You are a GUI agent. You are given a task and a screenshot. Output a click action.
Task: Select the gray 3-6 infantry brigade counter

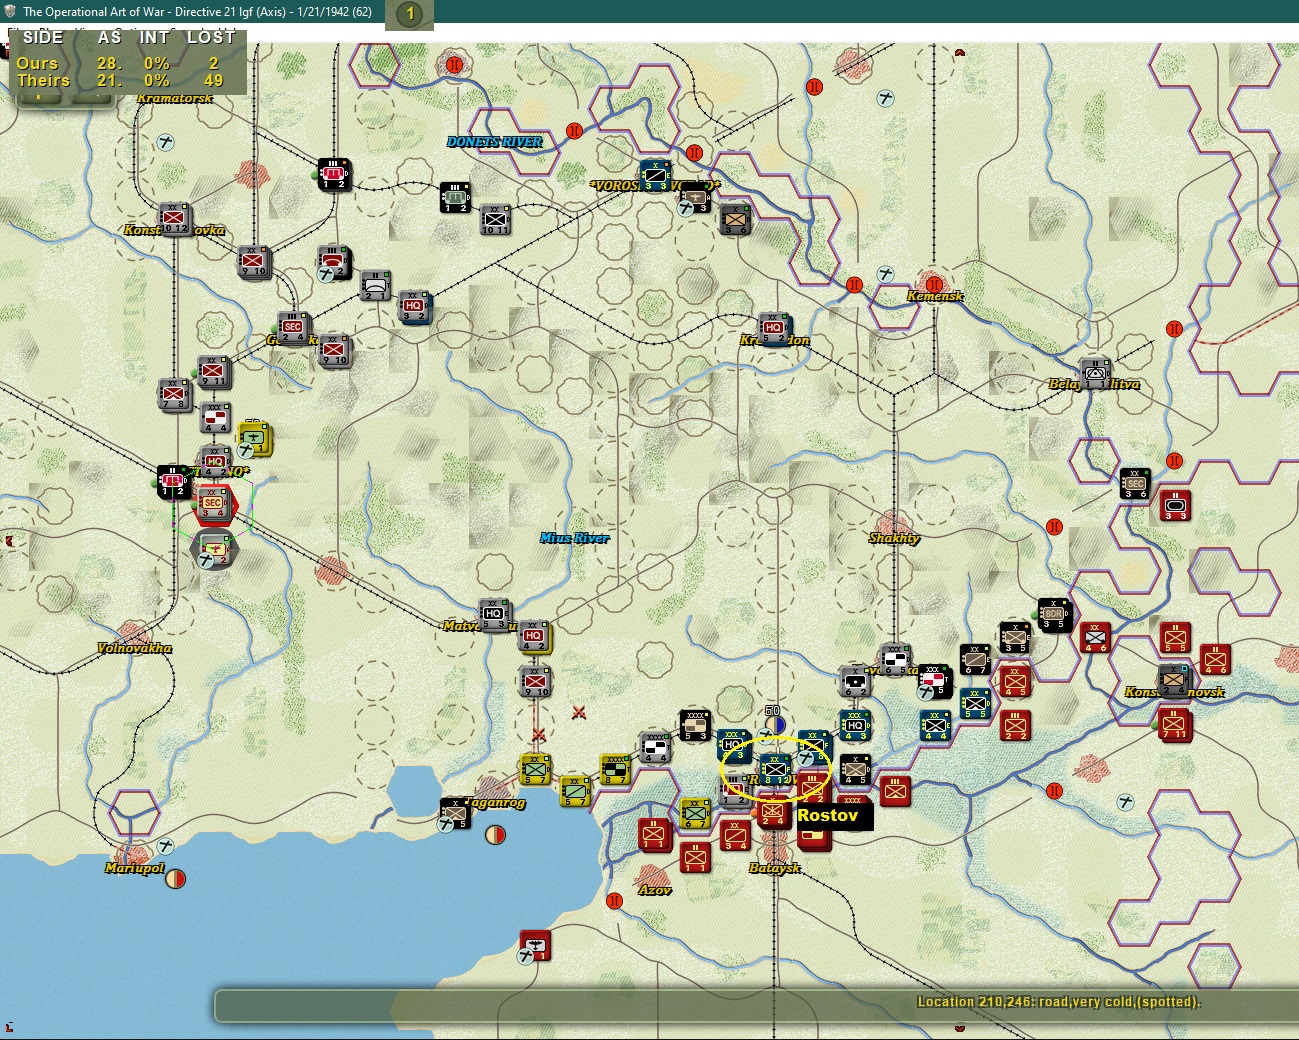click(x=735, y=219)
